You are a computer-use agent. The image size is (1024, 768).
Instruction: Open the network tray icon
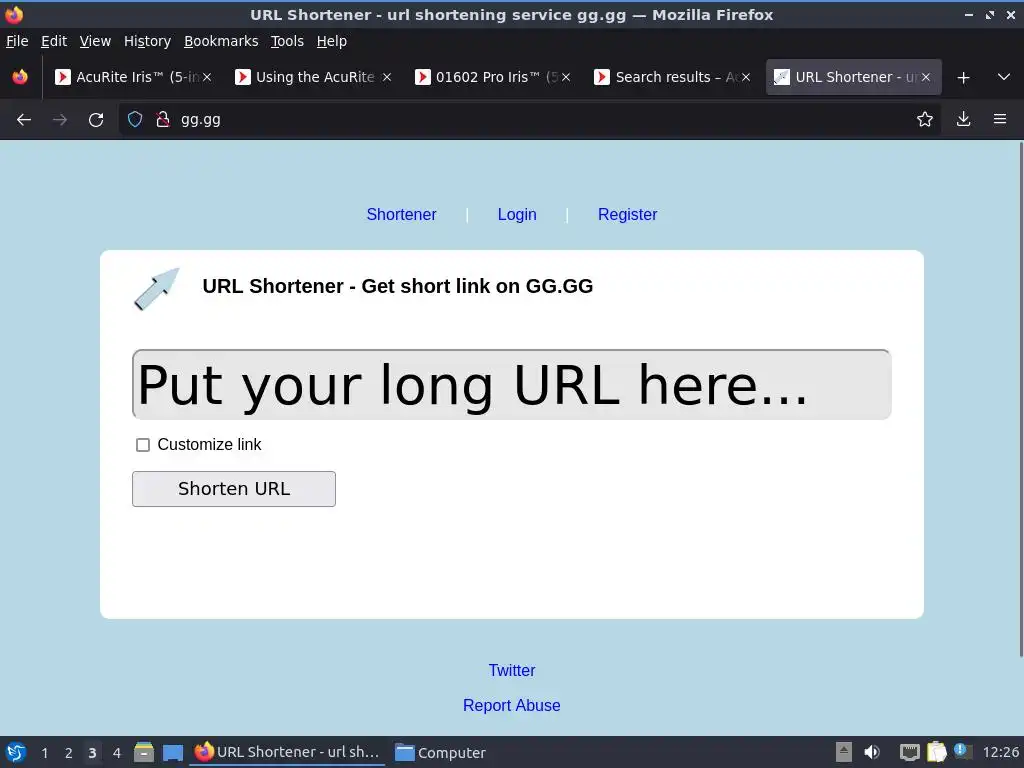coord(909,752)
